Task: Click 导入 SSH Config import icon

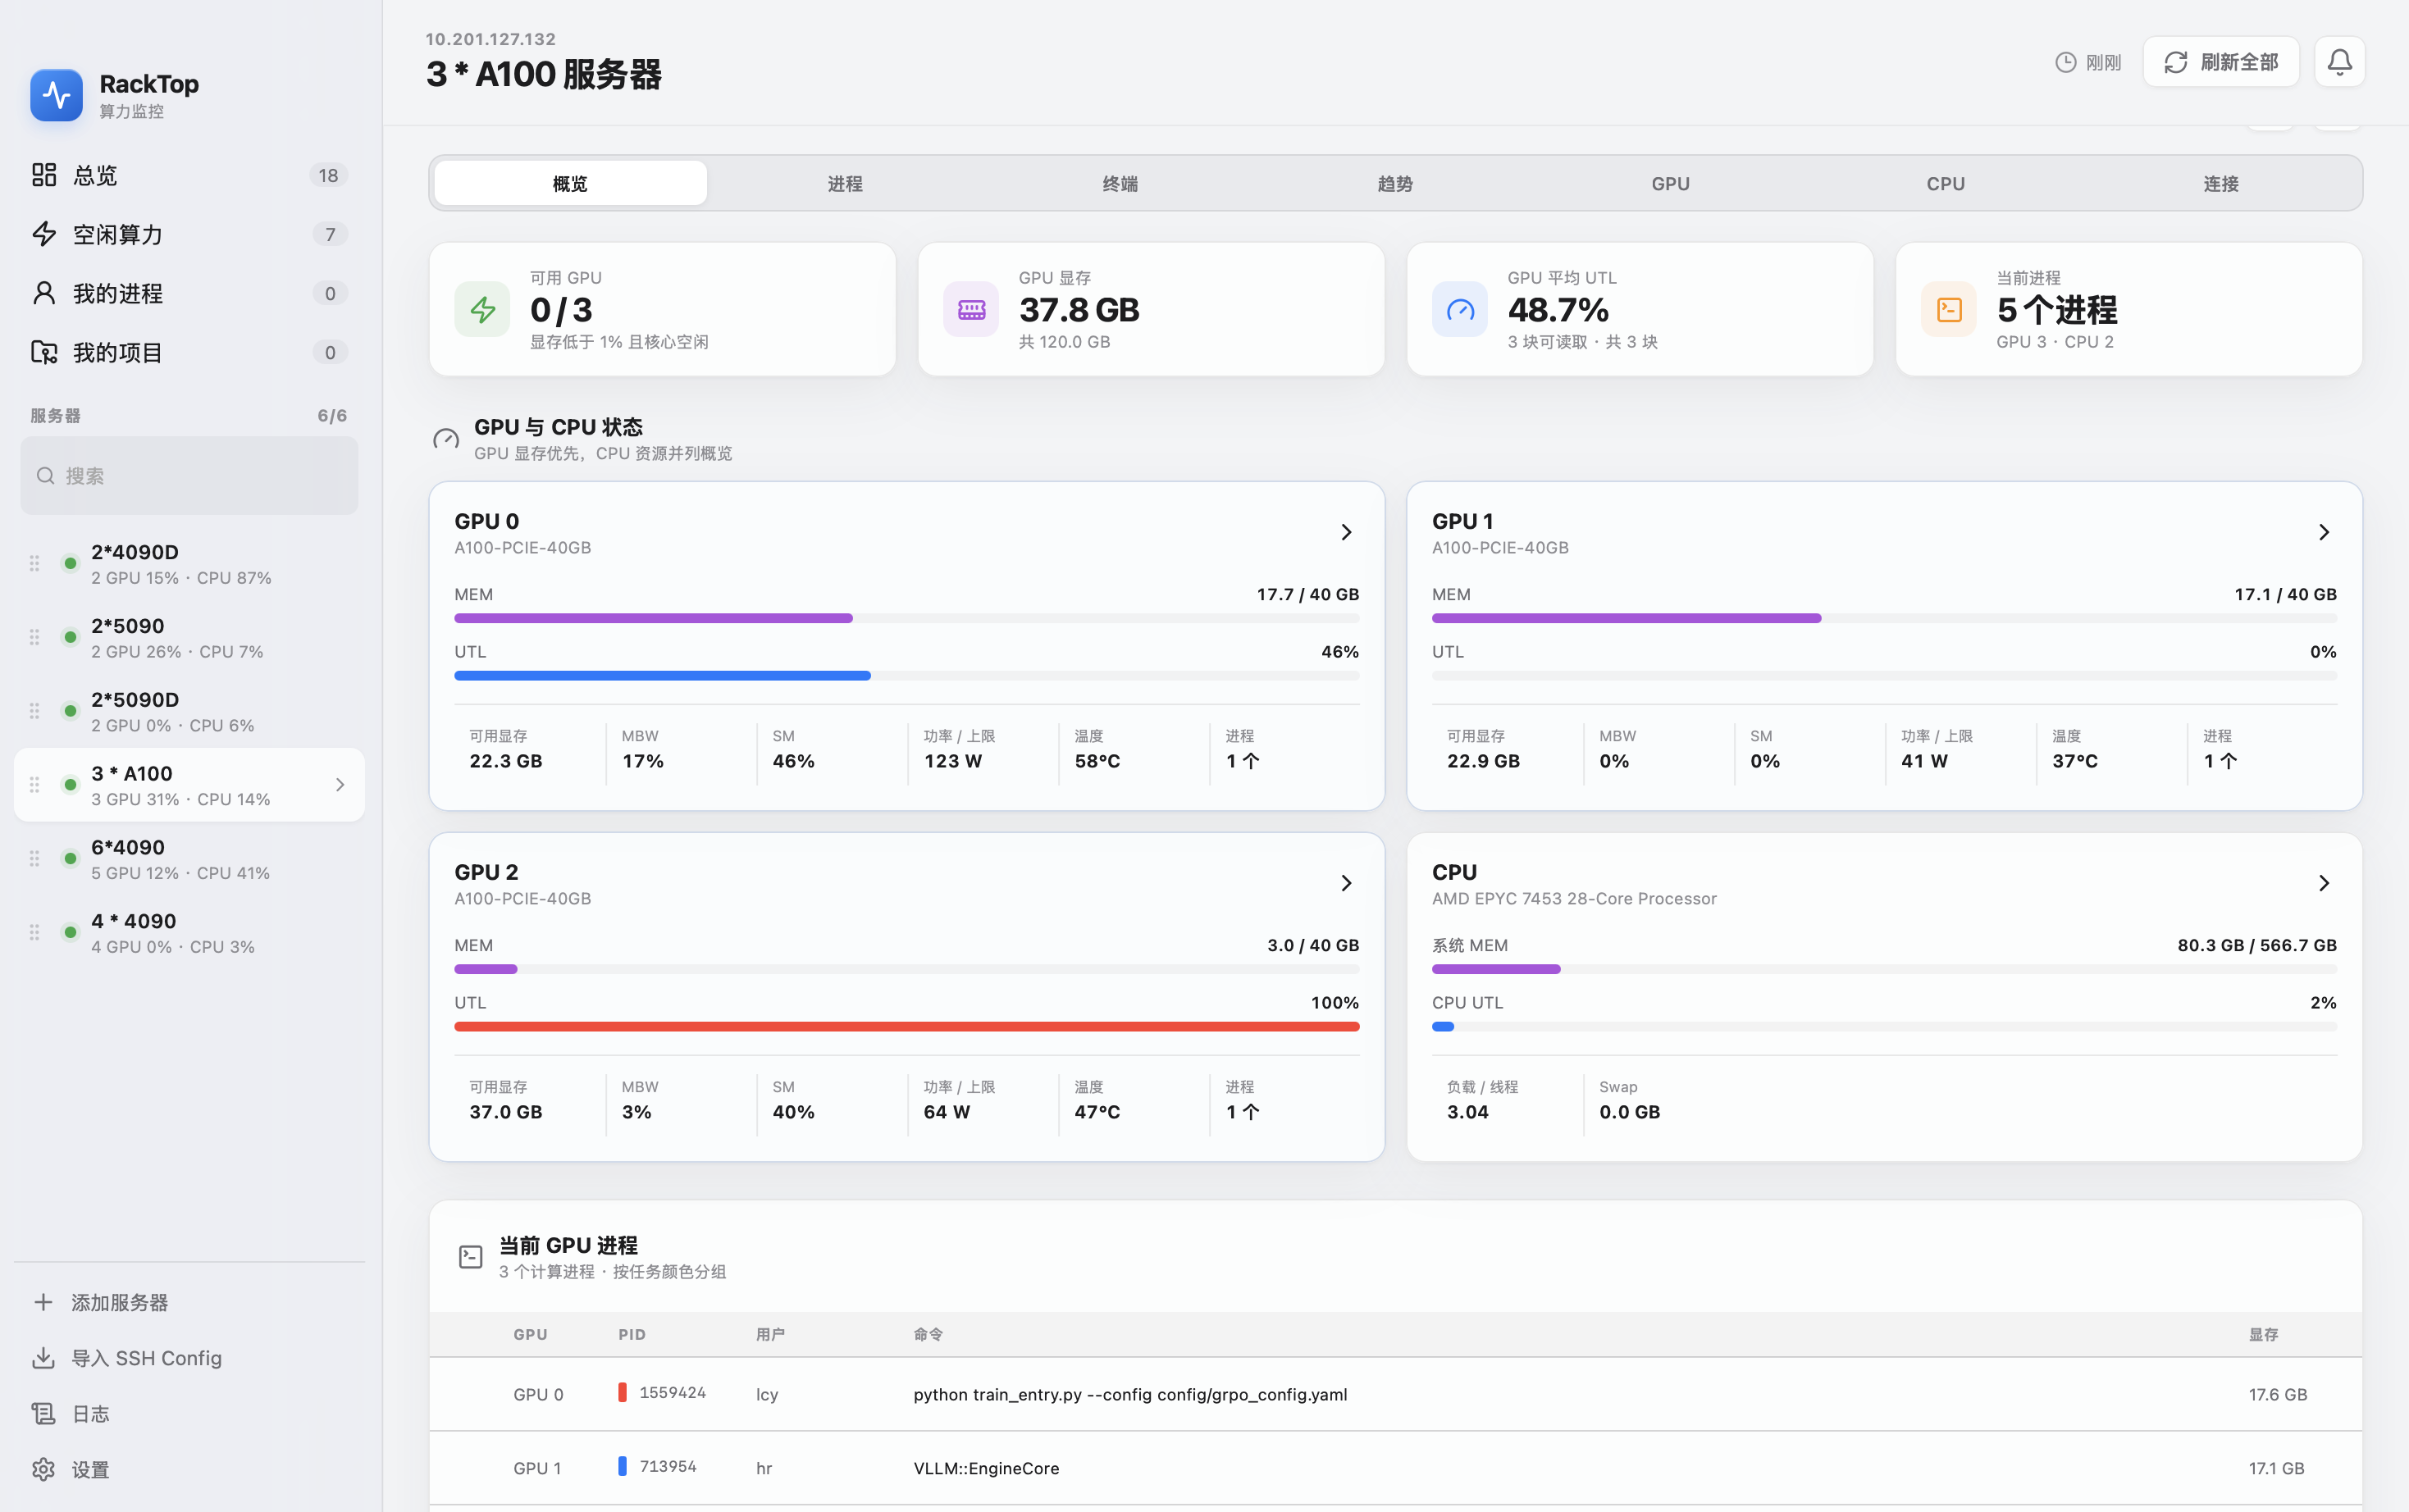Action: (x=43, y=1358)
